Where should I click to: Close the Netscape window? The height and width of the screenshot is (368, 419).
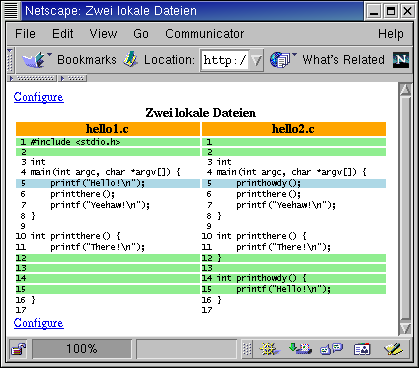click(x=407, y=11)
